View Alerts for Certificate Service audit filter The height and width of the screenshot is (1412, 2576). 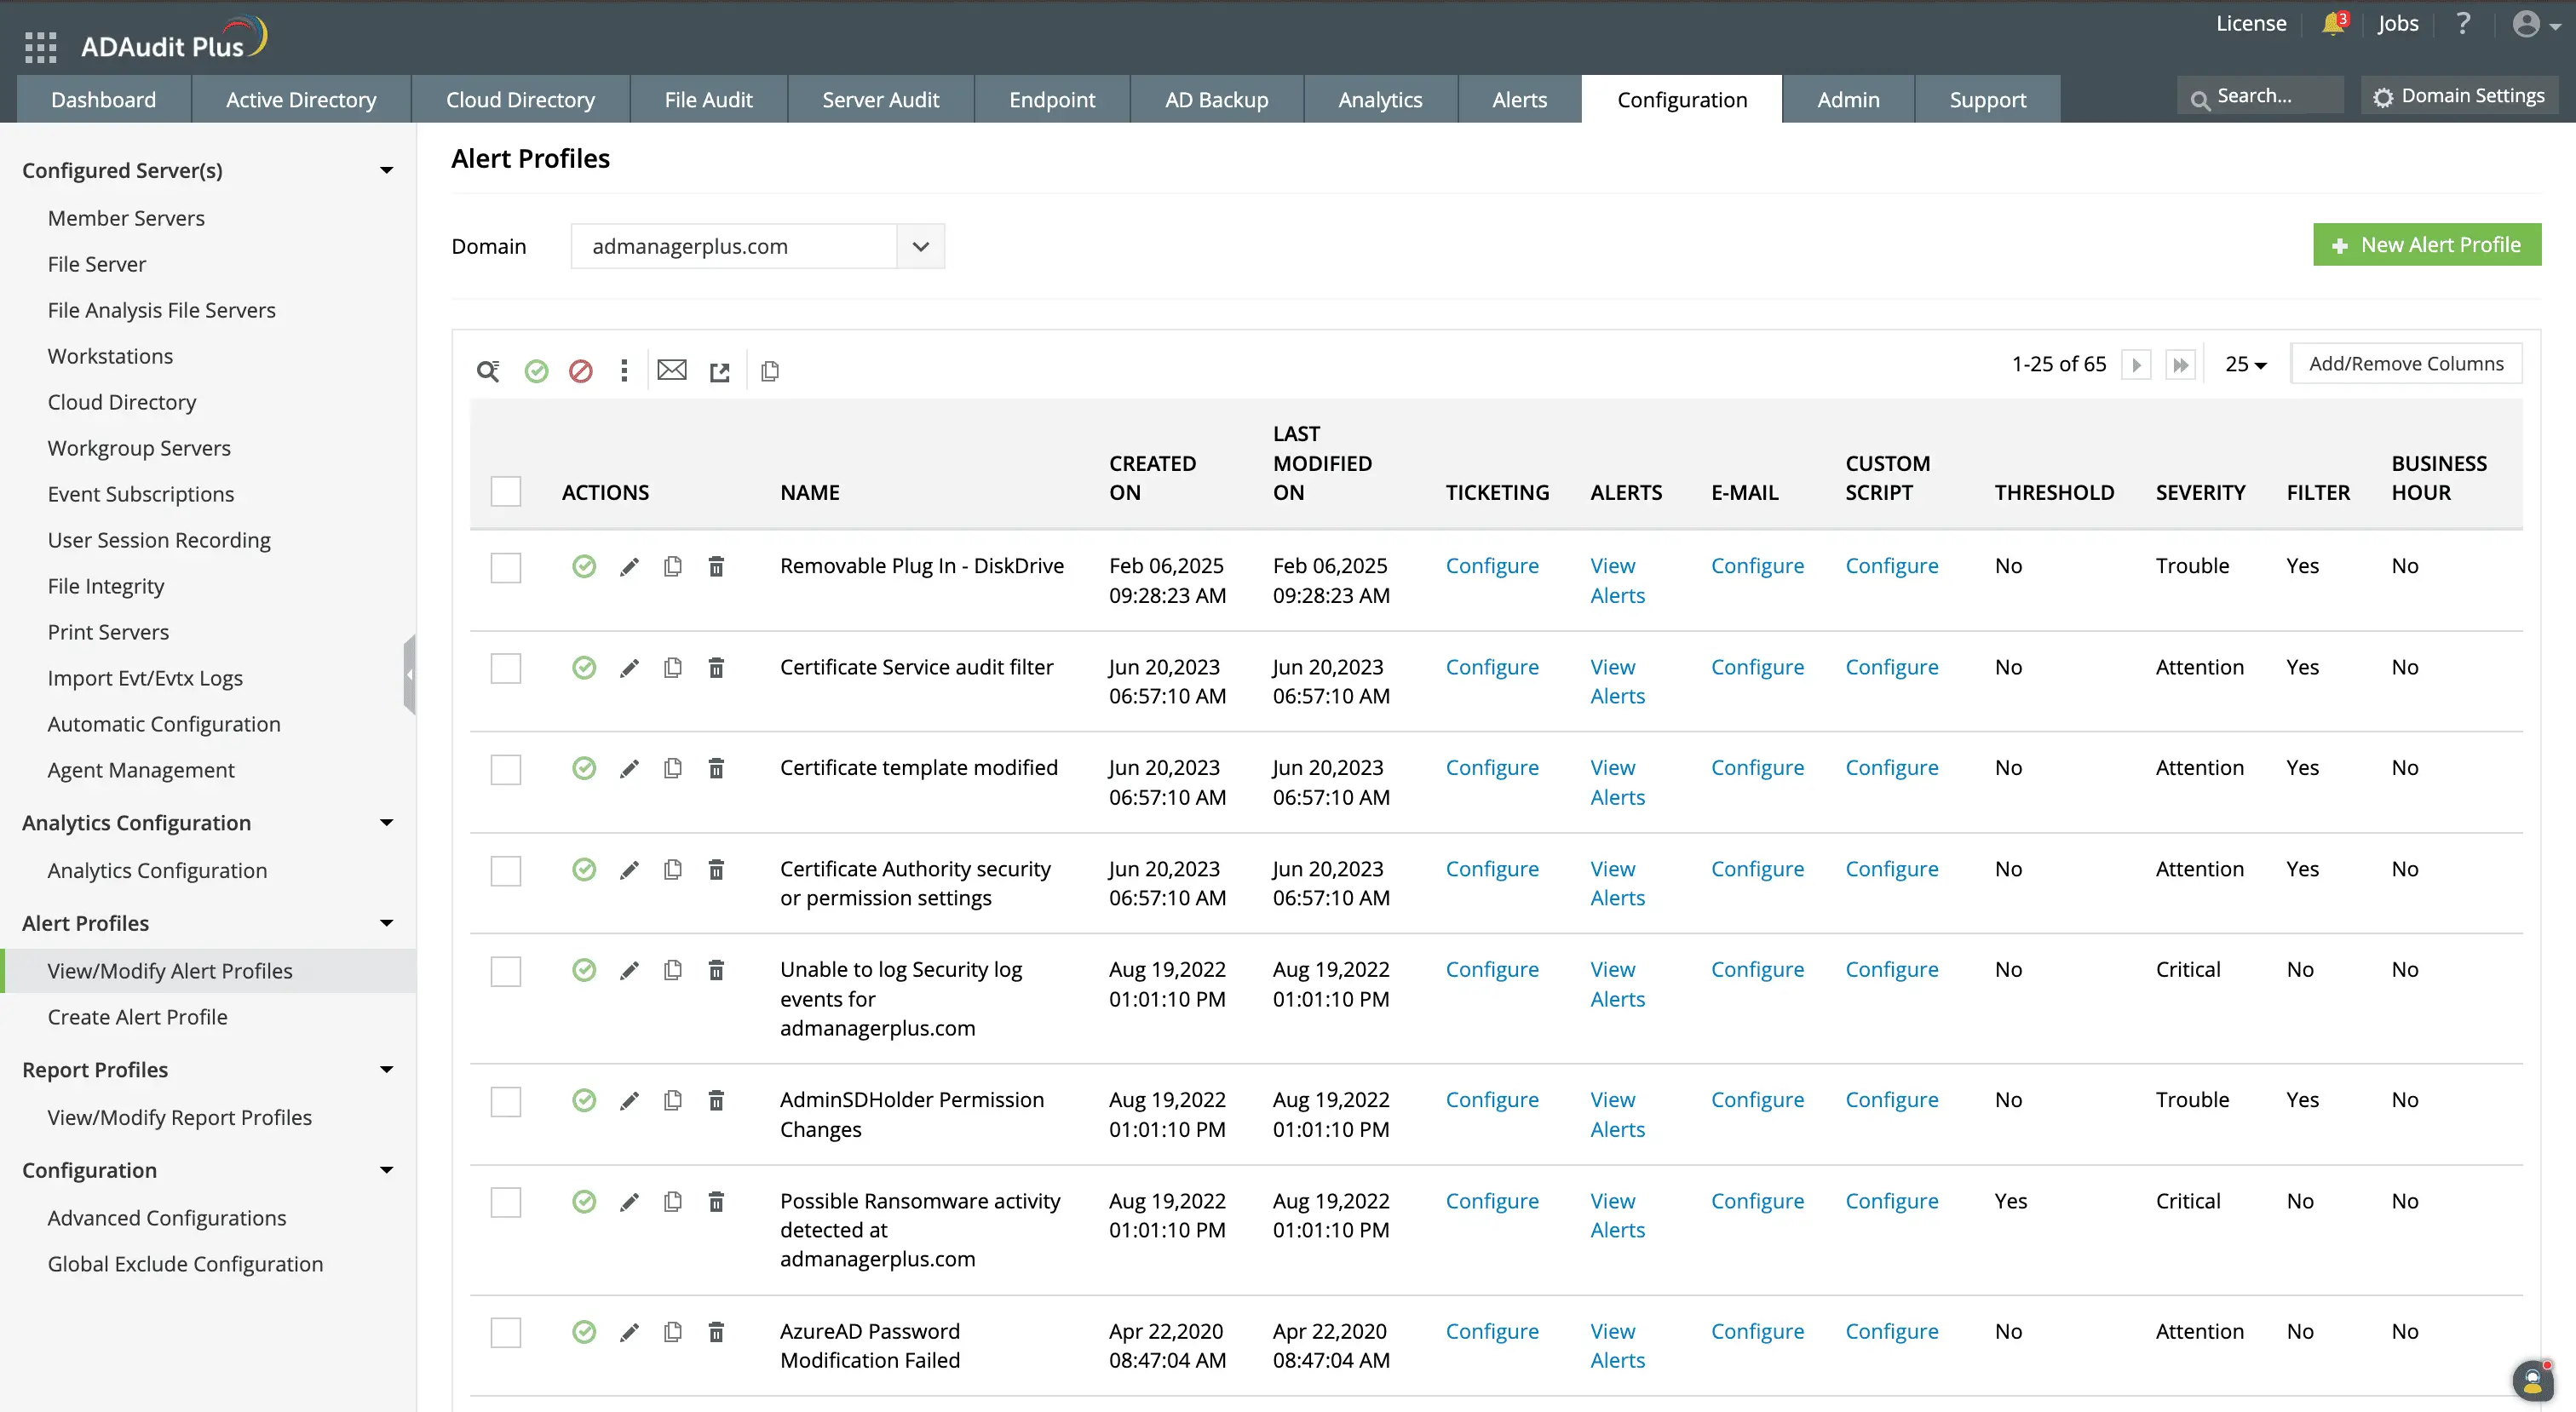tap(1617, 681)
